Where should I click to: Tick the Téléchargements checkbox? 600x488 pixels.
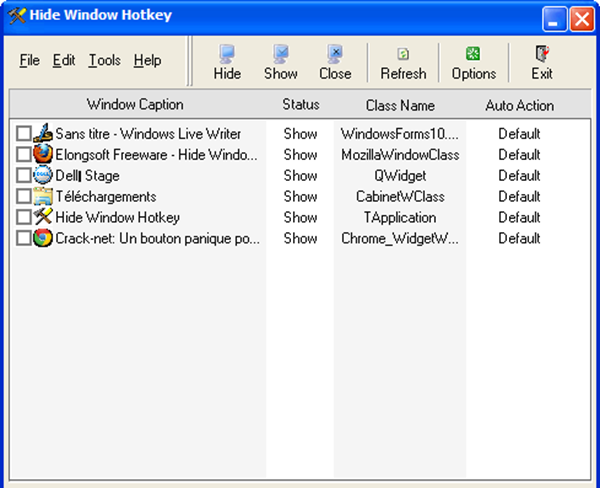point(24,196)
